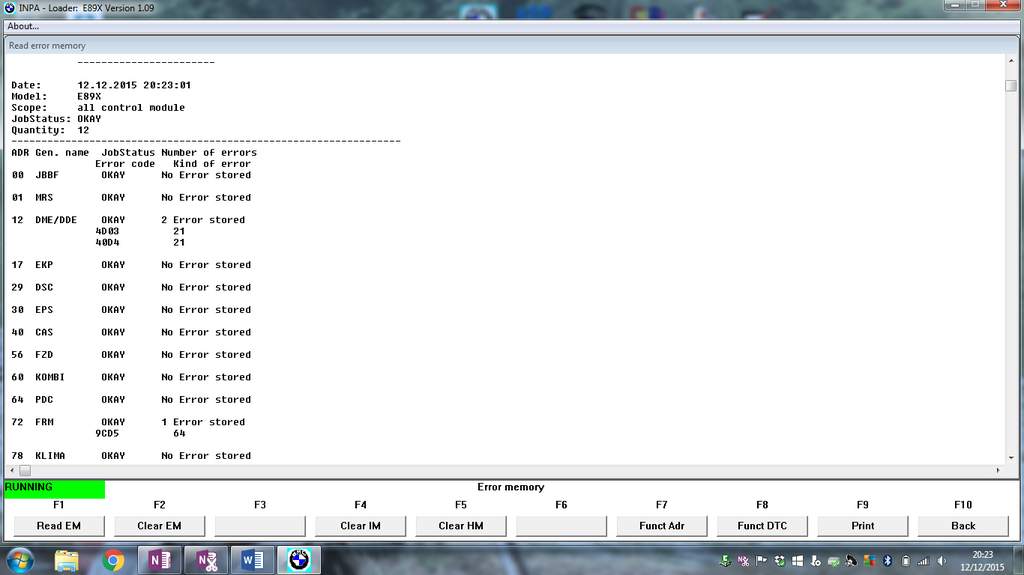The image size is (1024, 575).
Task: Click the Clear EM button
Action: coord(159,526)
